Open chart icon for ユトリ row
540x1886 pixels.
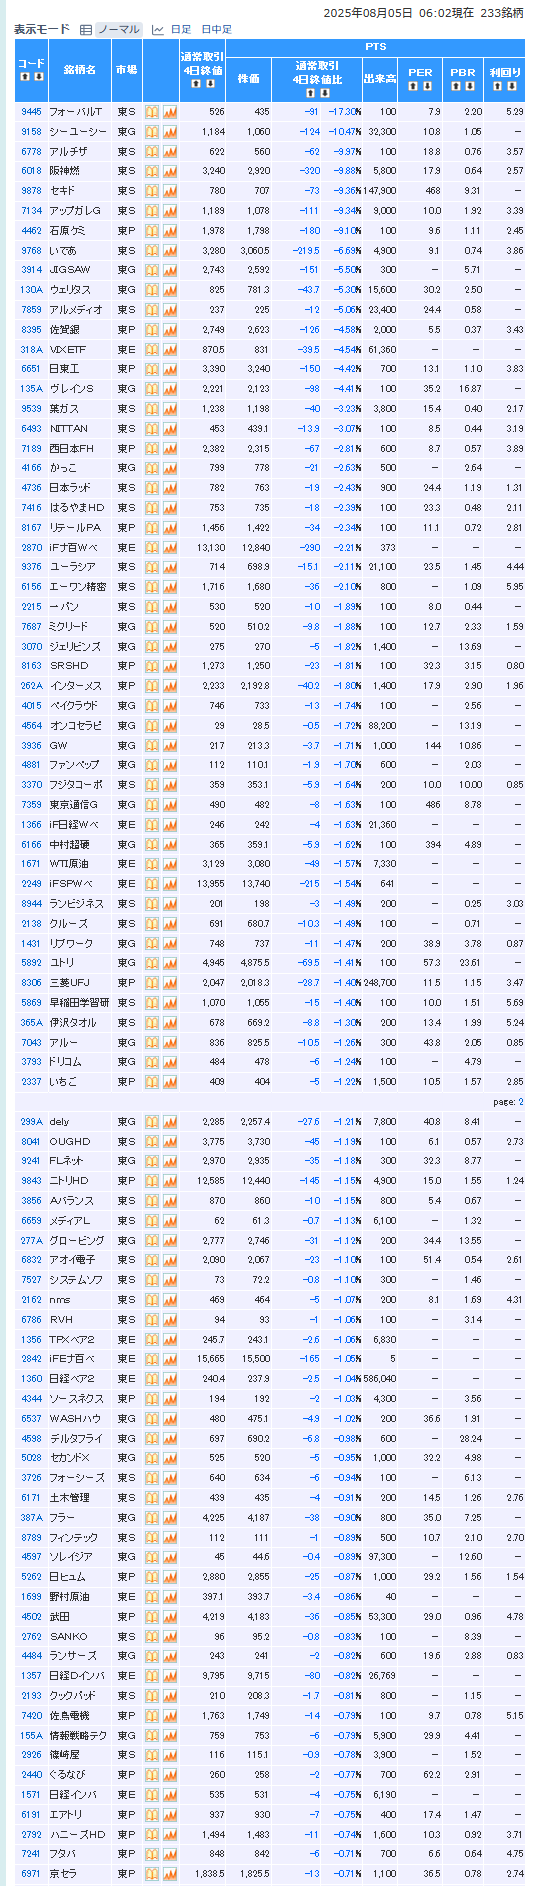(170, 963)
